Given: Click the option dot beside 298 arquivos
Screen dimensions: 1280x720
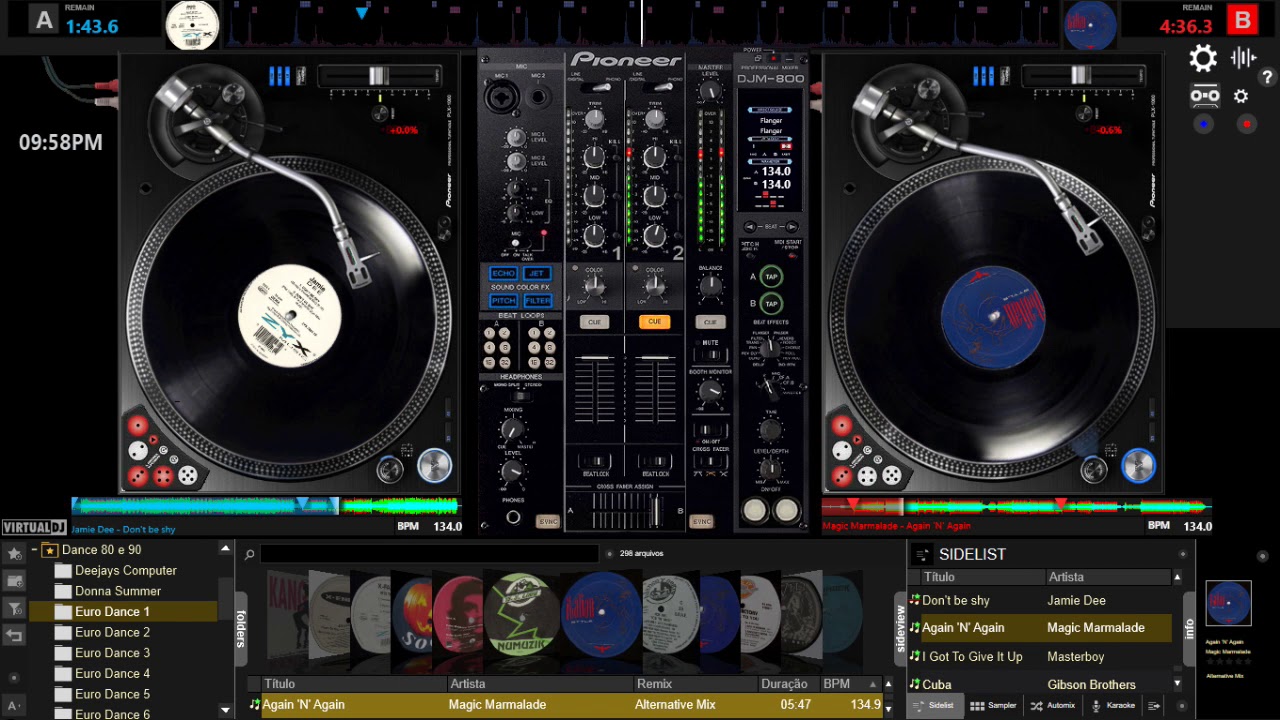Looking at the screenshot, I should click(608, 553).
